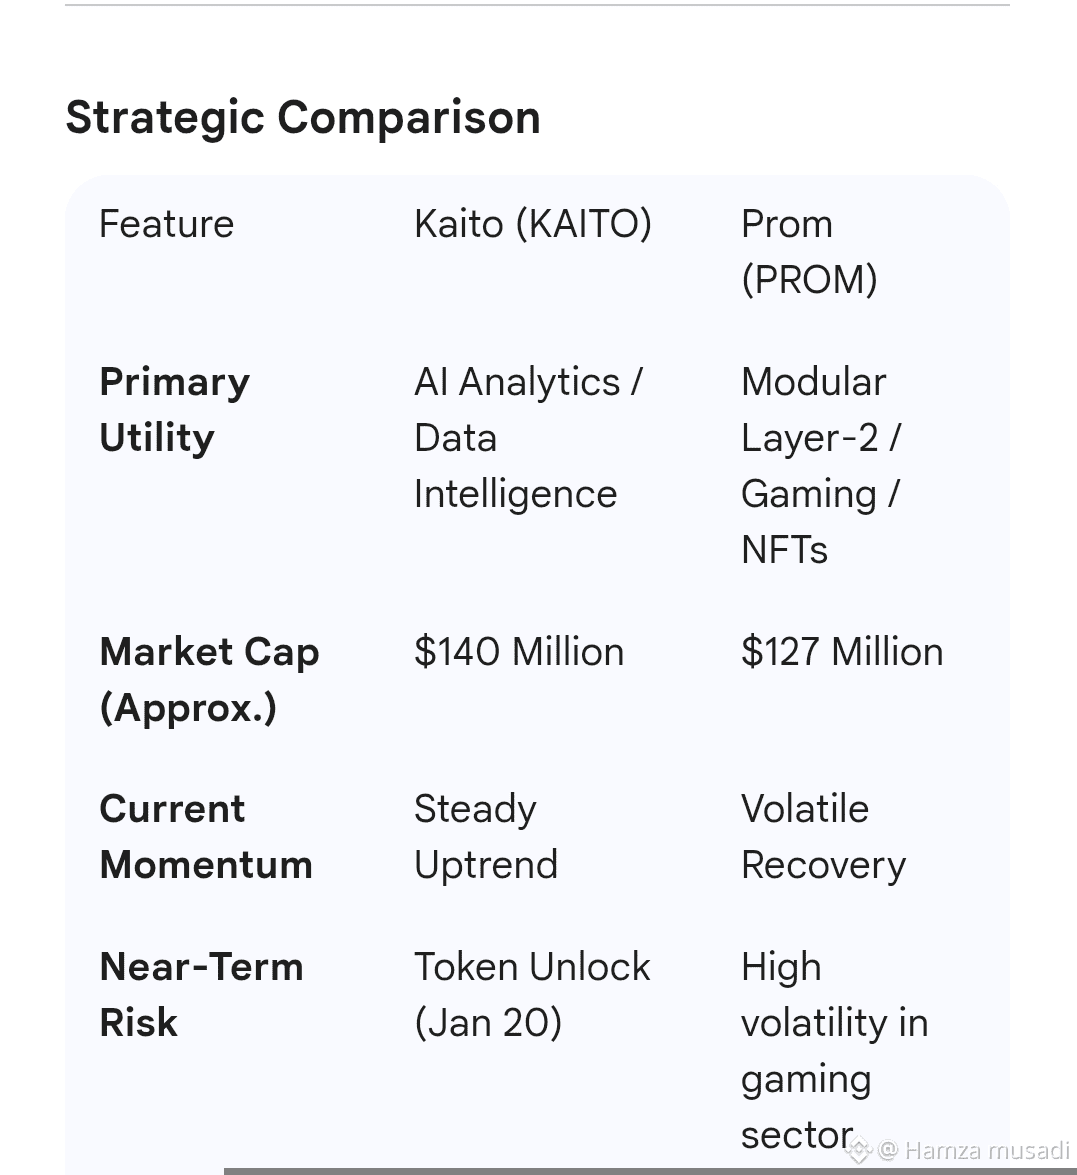Click the "$127 Million" value
The height and width of the screenshot is (1175, 1077).
click(842, 652)
